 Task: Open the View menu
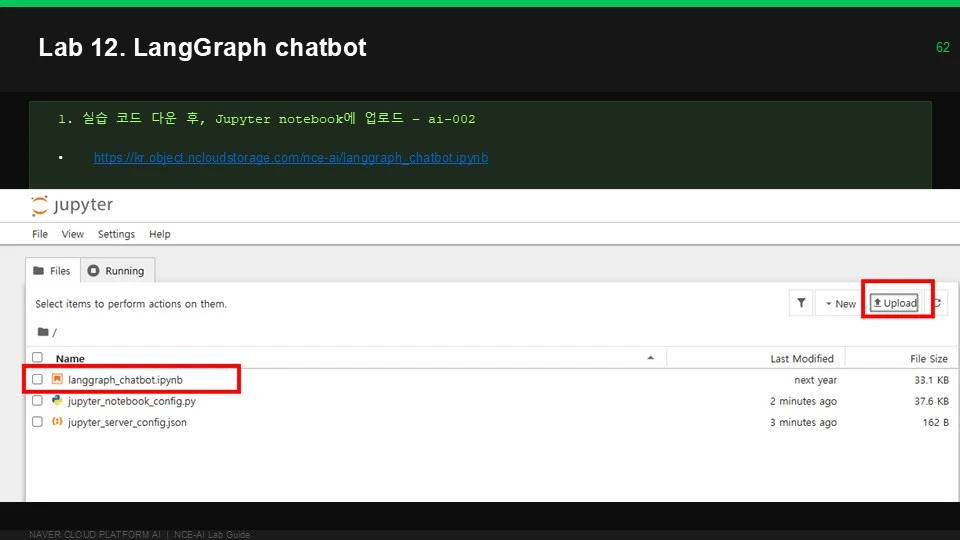72,234
